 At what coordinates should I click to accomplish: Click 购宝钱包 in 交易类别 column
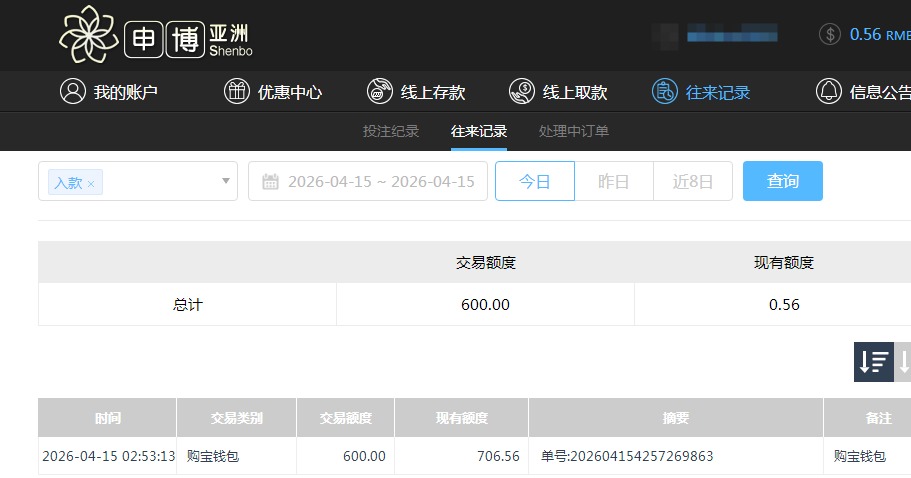coord(213,456)
